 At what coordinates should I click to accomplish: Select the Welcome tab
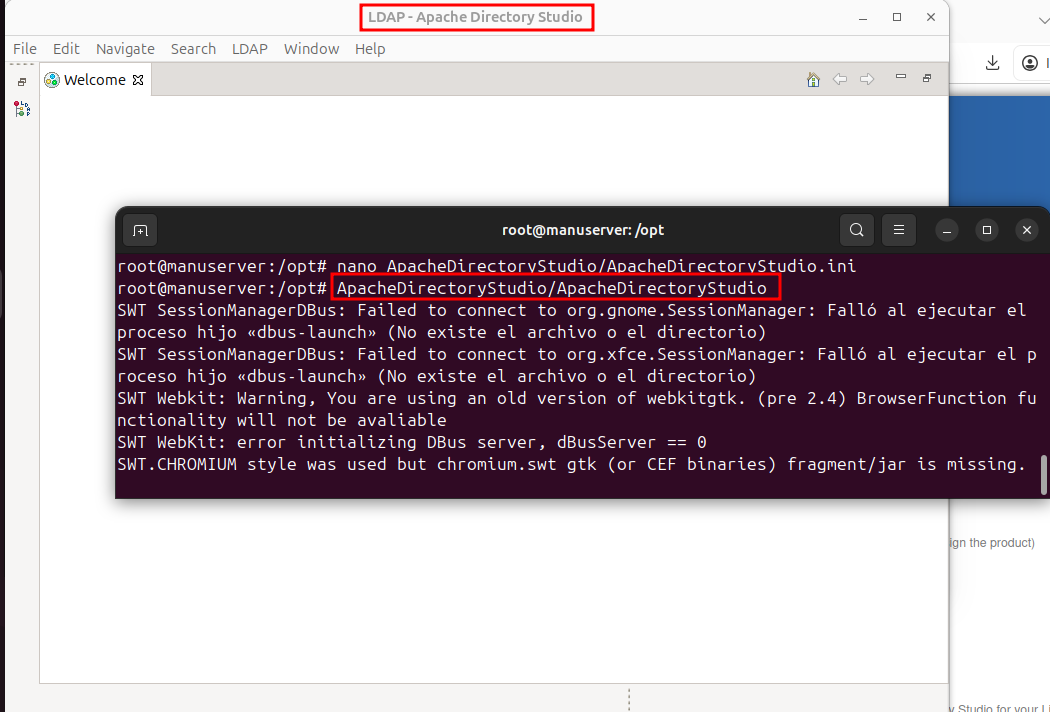click(93, 80)
